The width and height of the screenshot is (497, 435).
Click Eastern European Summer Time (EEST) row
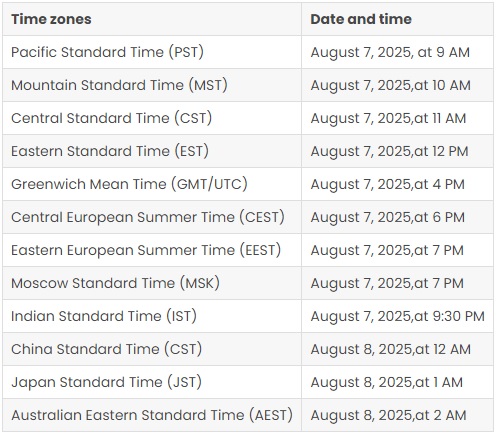248,250
